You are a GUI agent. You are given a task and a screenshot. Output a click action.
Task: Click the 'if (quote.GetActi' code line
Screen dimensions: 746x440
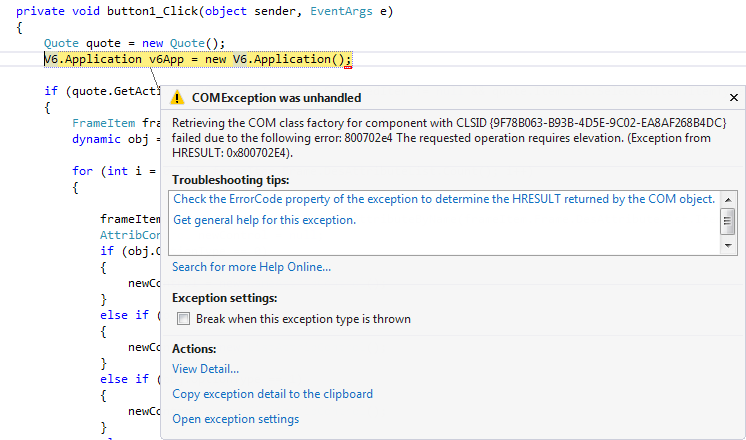tap(102, 91)
